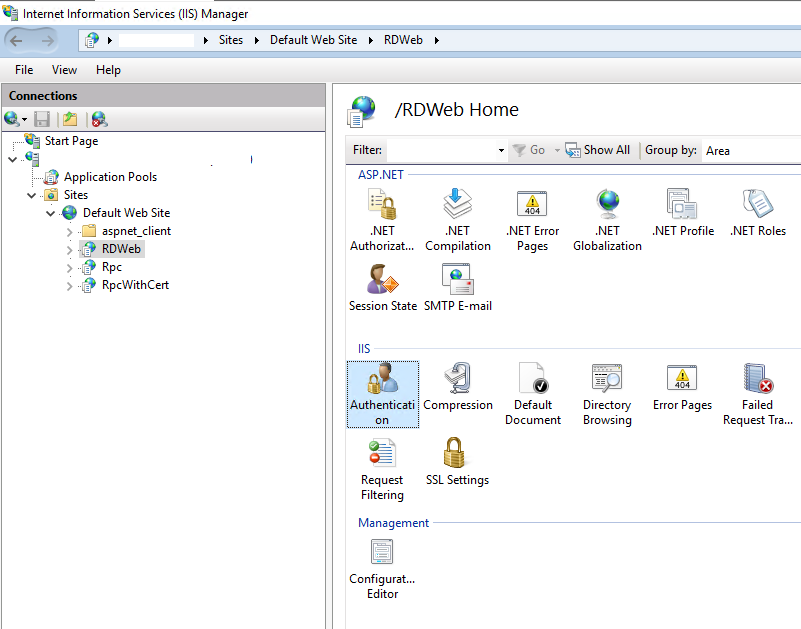Open the .NET Roles feature

coord(758,214)
